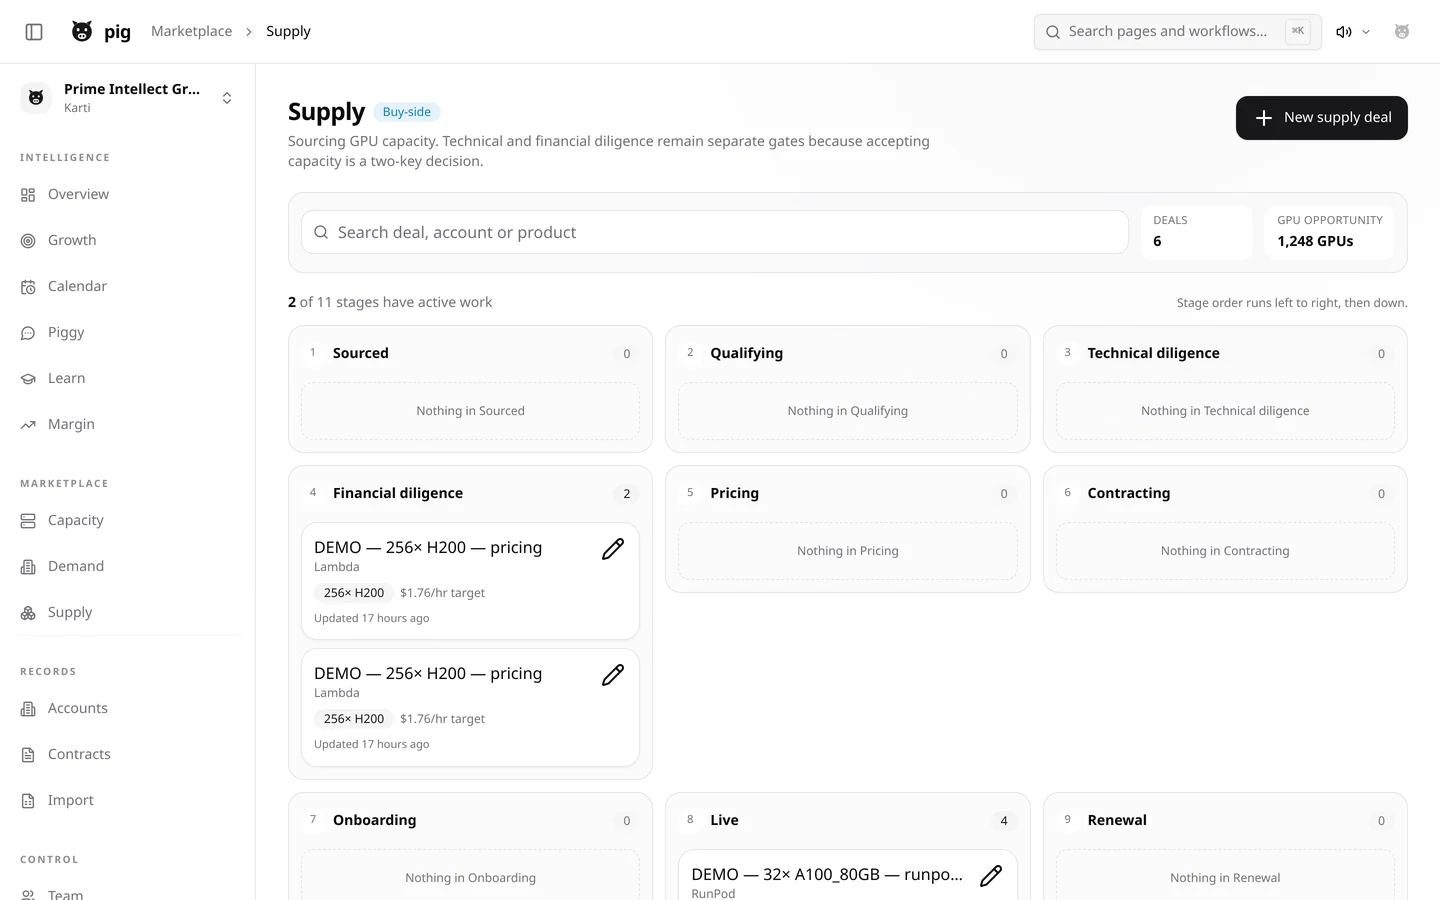Expand the Prime Intellect workspace switcher
Image resolution: width=1440 pixels, height=900 pixels.
pos(127,98)
